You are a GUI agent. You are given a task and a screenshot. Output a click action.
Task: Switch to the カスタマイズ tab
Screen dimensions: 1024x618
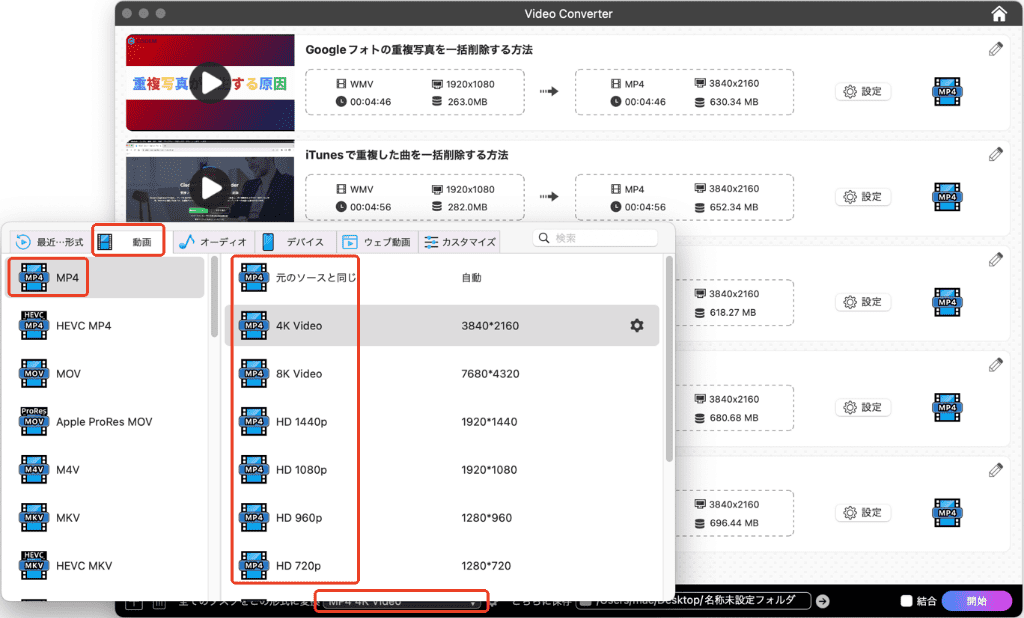460,242
